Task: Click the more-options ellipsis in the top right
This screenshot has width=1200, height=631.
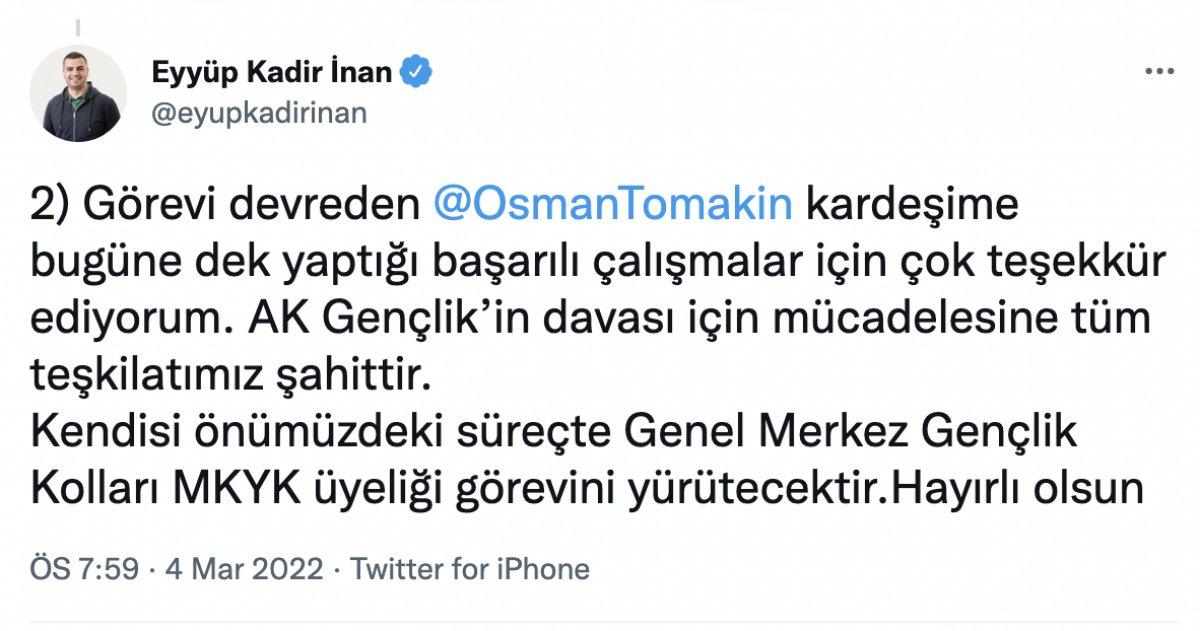Action: pos(1160,68)
